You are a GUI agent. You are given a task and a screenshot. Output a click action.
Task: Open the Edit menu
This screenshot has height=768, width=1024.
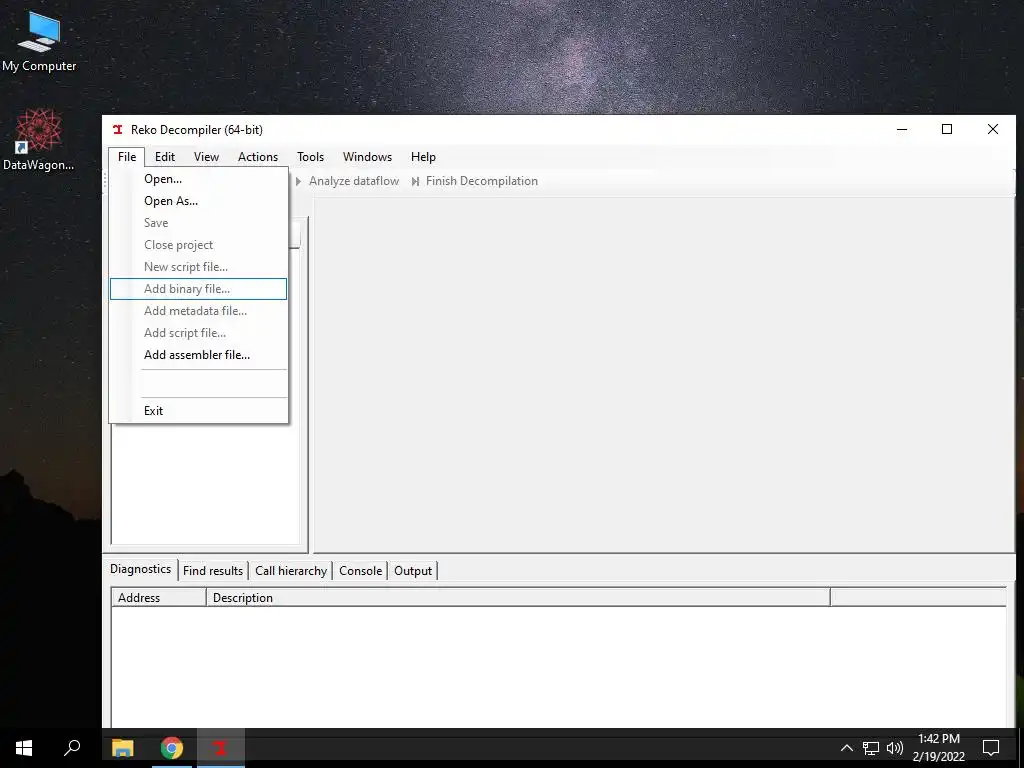click(x=165, y=157)
